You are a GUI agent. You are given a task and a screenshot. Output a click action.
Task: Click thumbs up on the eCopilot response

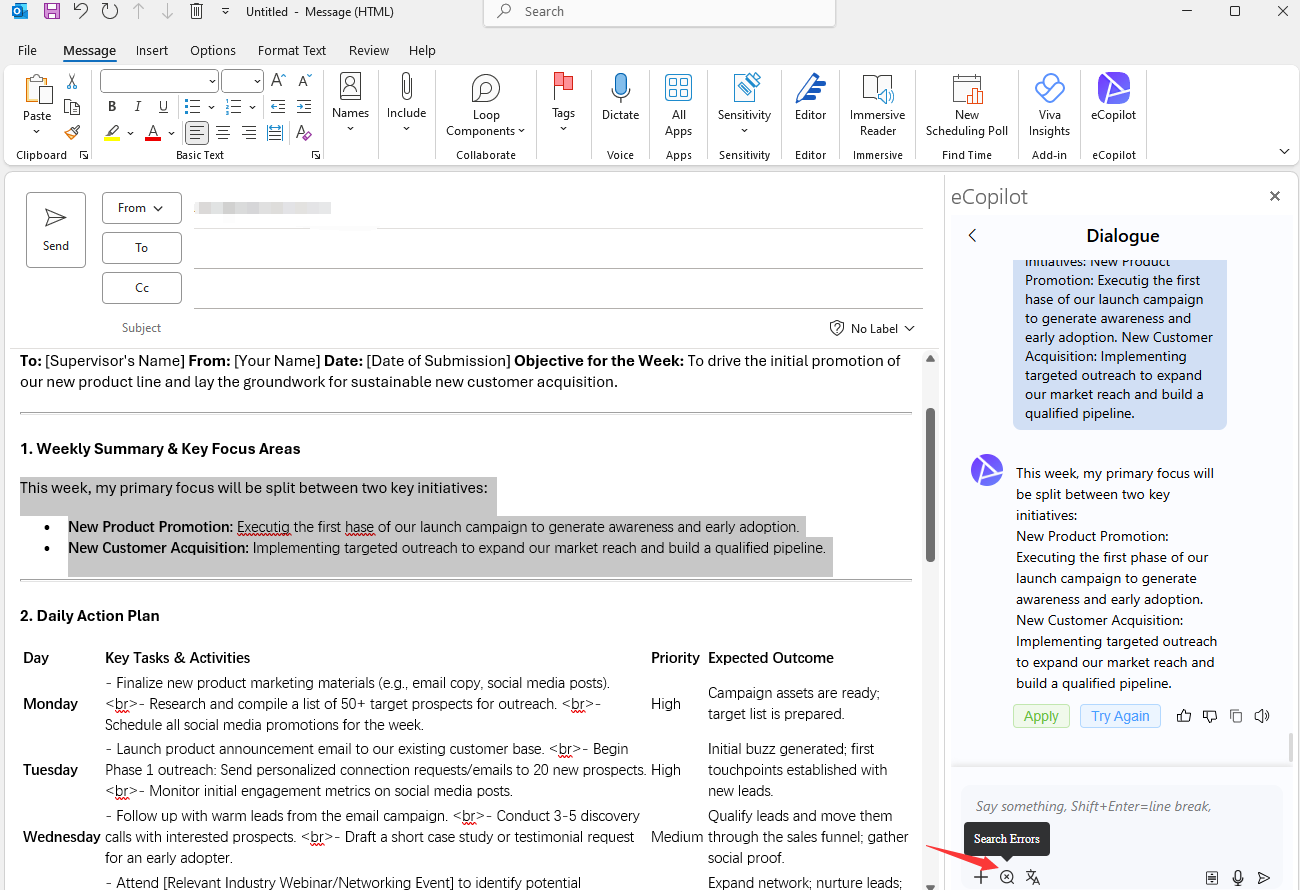pyautogui.click(x=1184, y=716)
